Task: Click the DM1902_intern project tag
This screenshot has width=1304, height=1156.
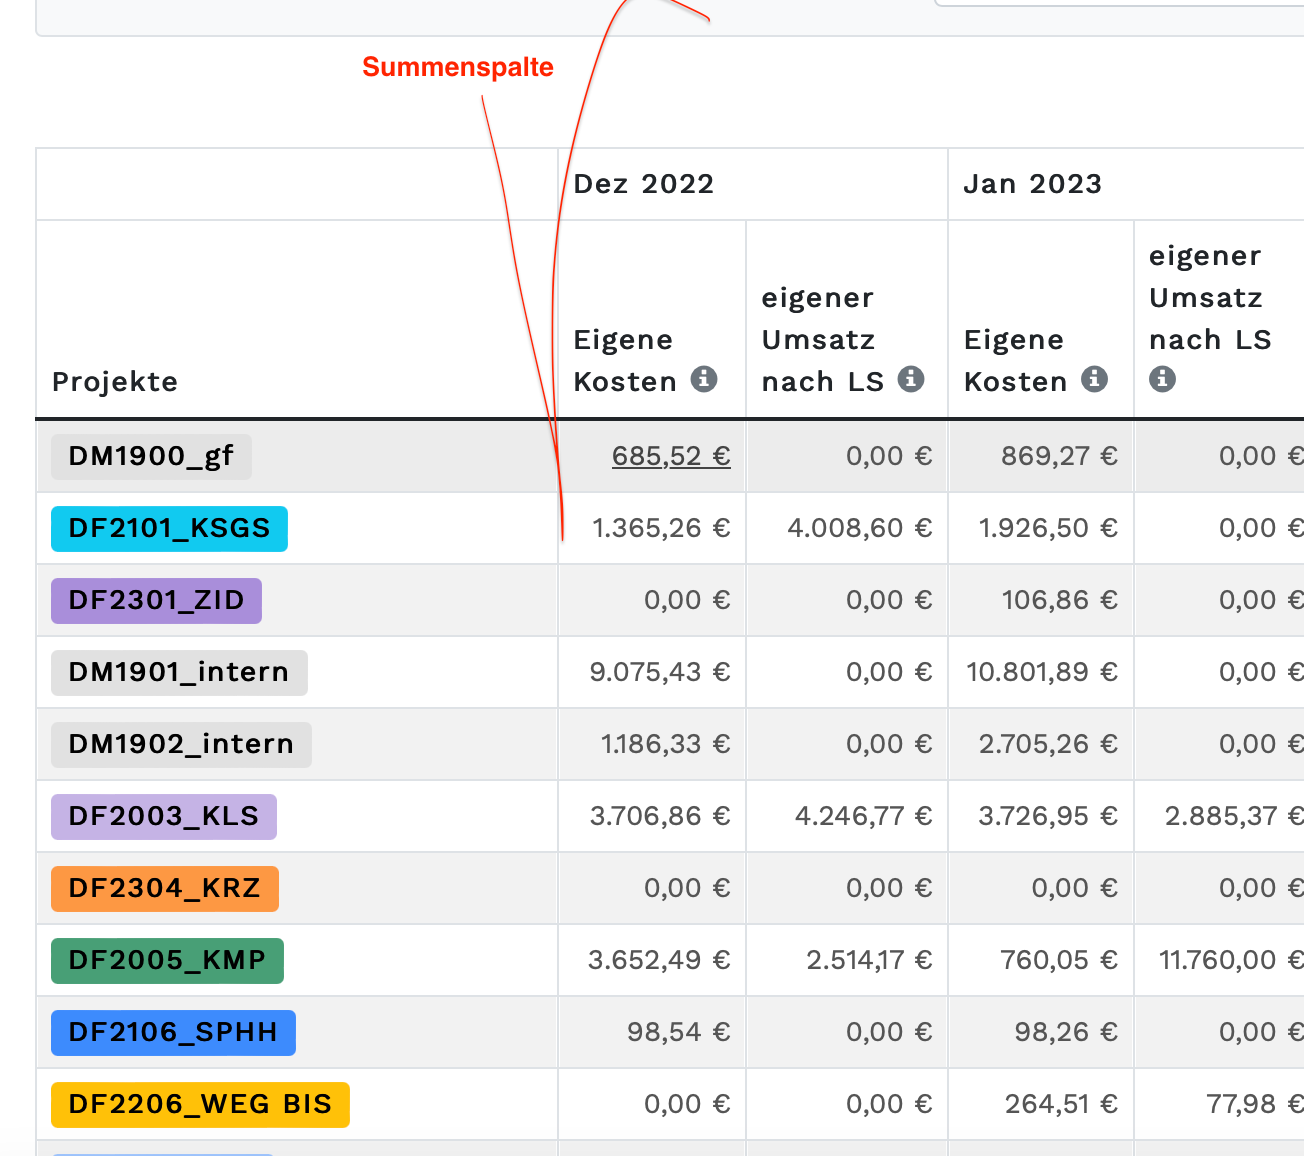Action: pos(181,744)
